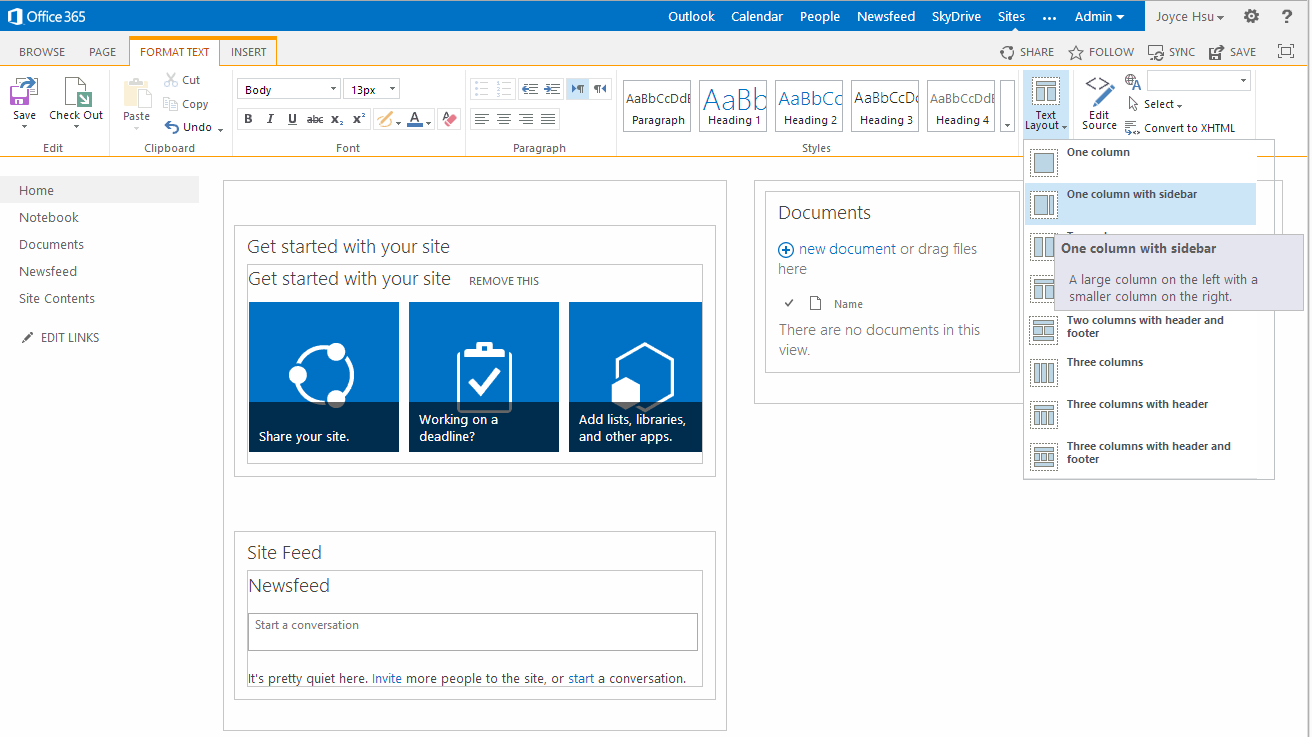The height and width of the screenshot is (737, 1312).
Task: Open the highlight color dropdown arrow
Action: (399, 122)
